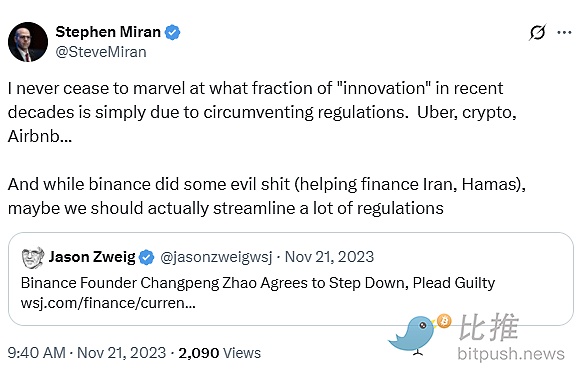Viewport: 585px width, 381px height.
Task: Click the orange Bitcoin coin icon
Action: point(444,321)
